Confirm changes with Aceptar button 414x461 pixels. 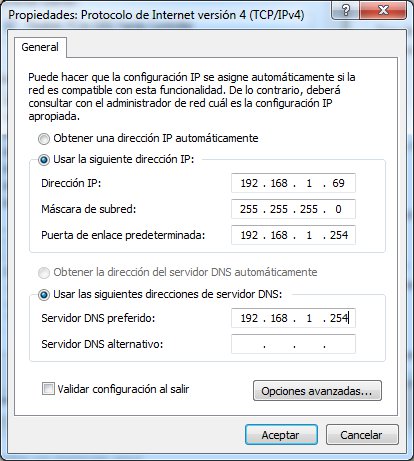click(281, 435)
